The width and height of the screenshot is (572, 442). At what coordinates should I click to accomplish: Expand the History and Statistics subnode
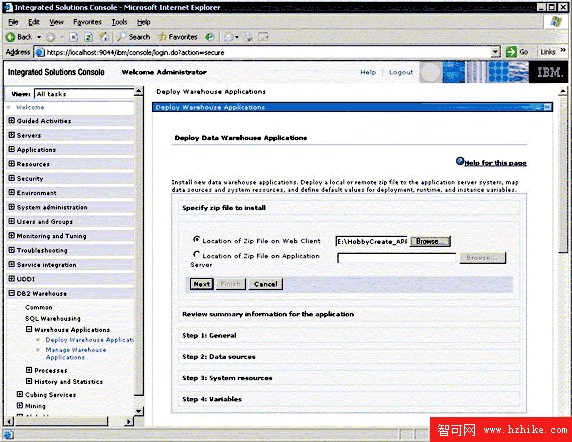(x=29, y=381)
